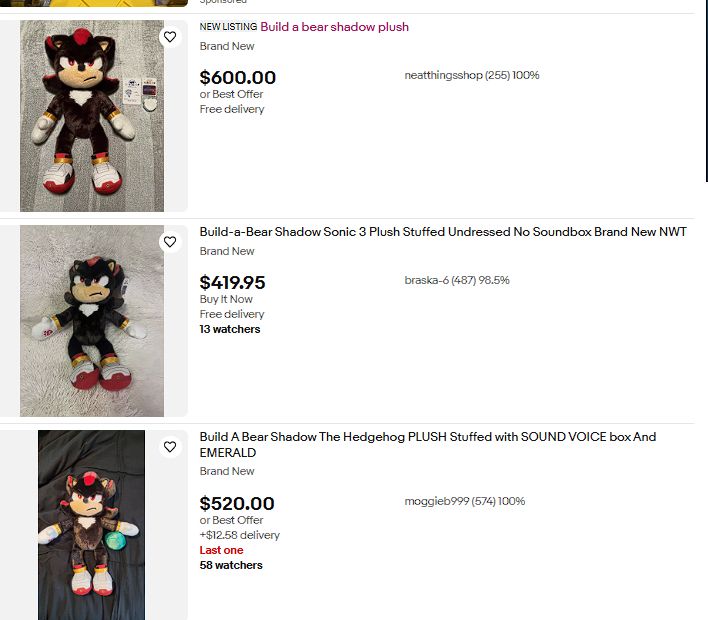The width and height of the screenshot is (708, 620).
Task: Watch the $520.00 Shadow plush with the heart
Action: click(x=170, y=447)
